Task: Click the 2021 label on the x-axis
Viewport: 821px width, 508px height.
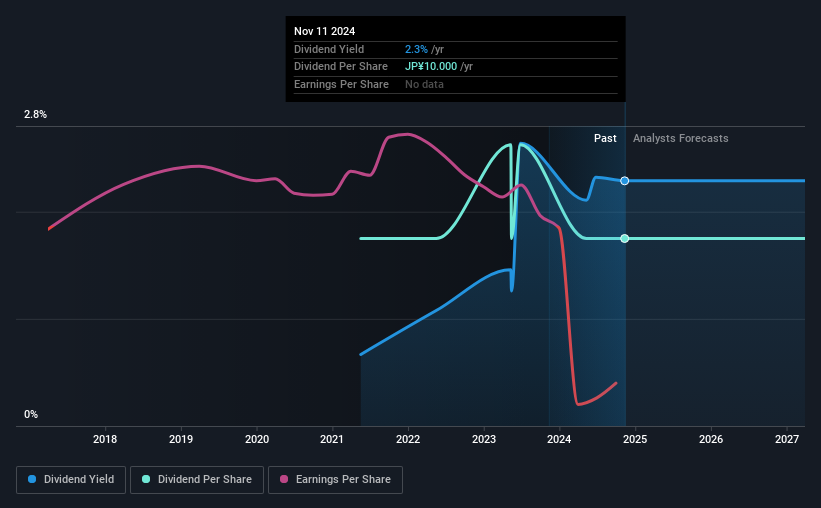Action: [332, 439]
